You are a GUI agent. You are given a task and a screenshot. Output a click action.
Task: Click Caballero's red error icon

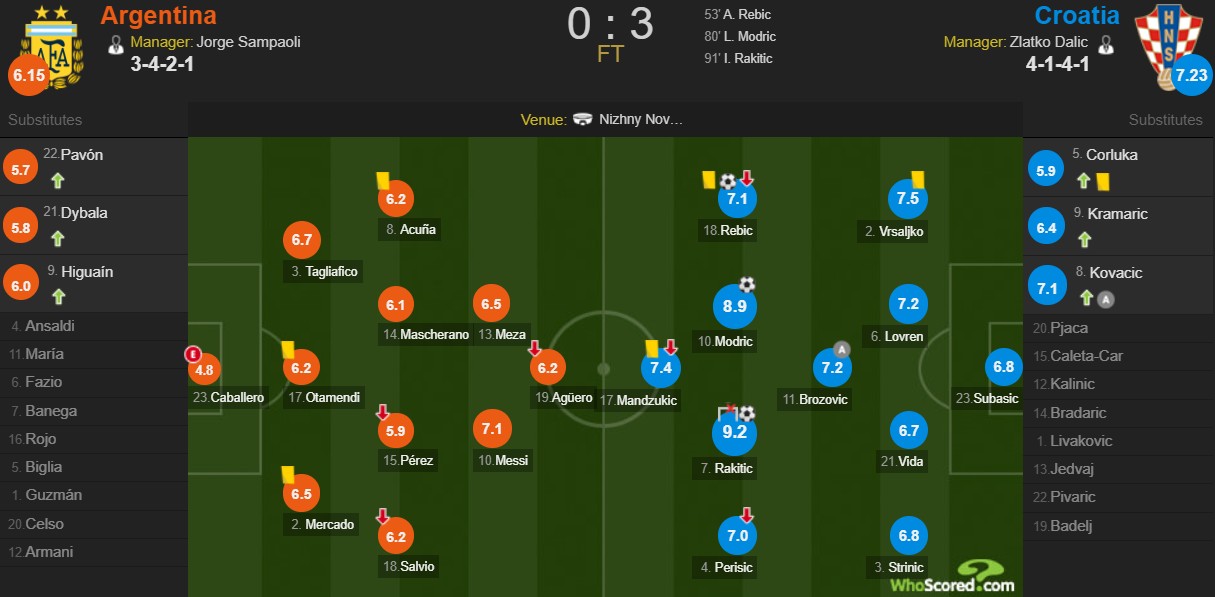(192, 354)
